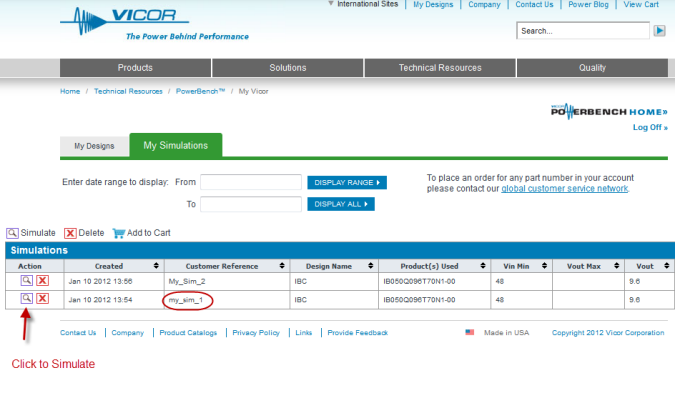Viewport: 675px width, 418px height.
Task: Delete the my_sim_1 simulation via red X
Action: 43,298
